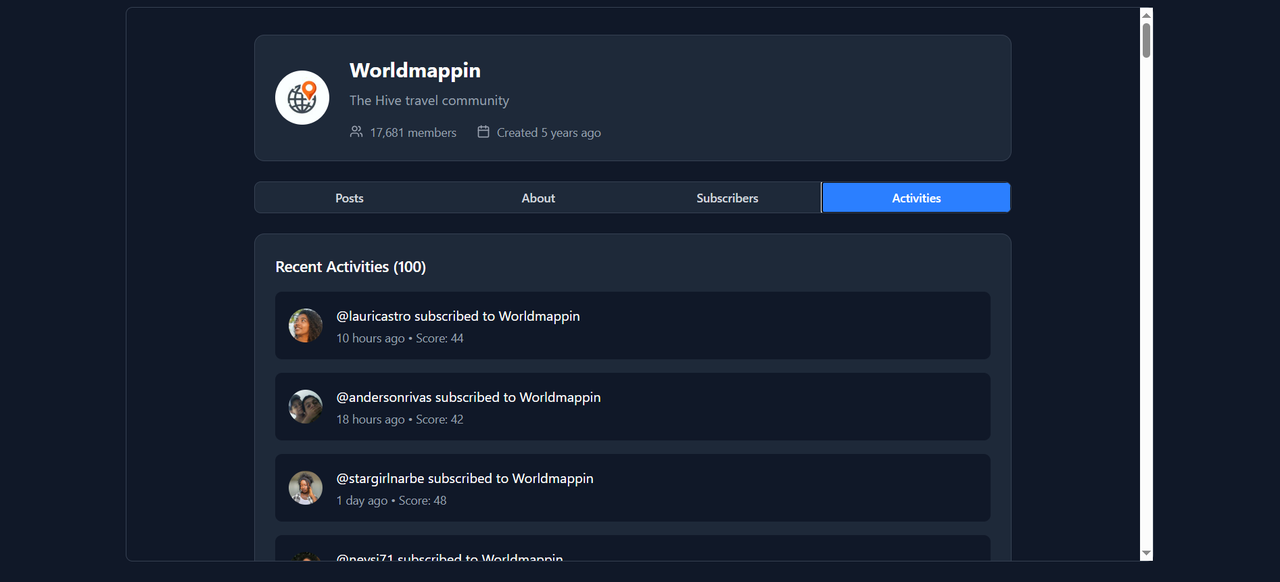The height and width of the screenshot is (582, 1280).
Task: Click '18 hours ago • Score: 42'
Action: click(400, 419)
